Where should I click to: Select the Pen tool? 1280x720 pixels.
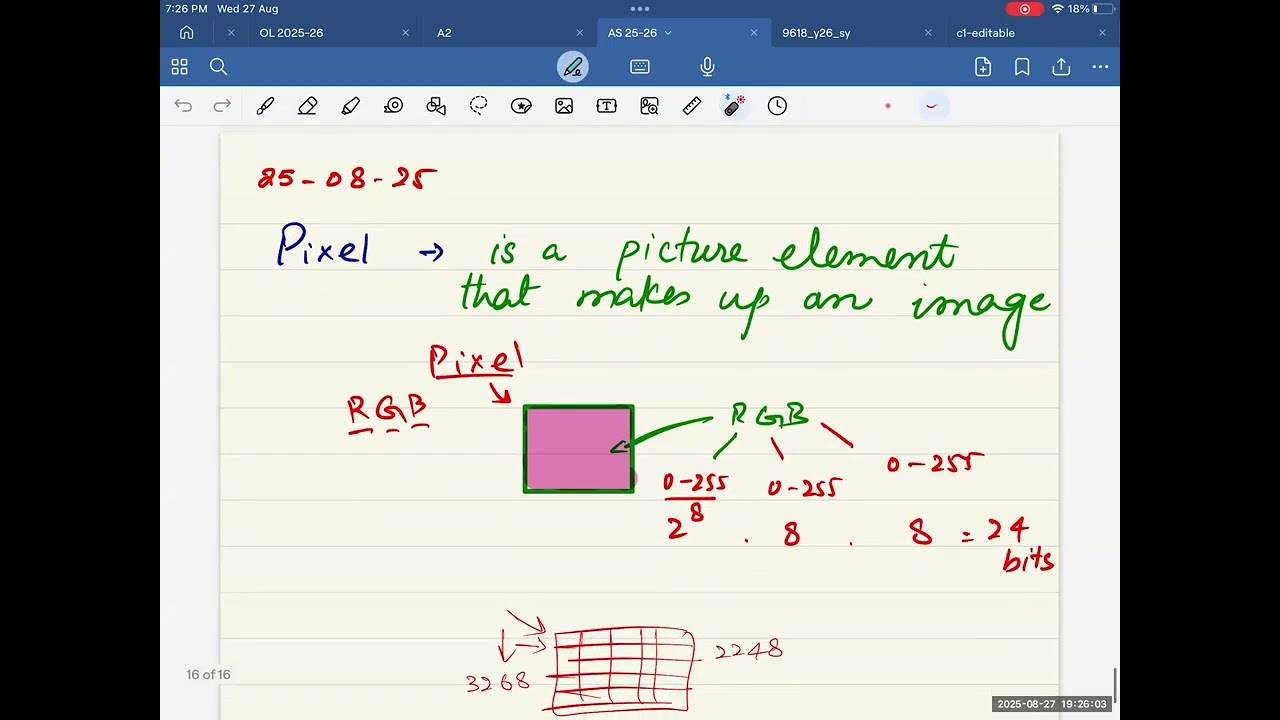265,106
